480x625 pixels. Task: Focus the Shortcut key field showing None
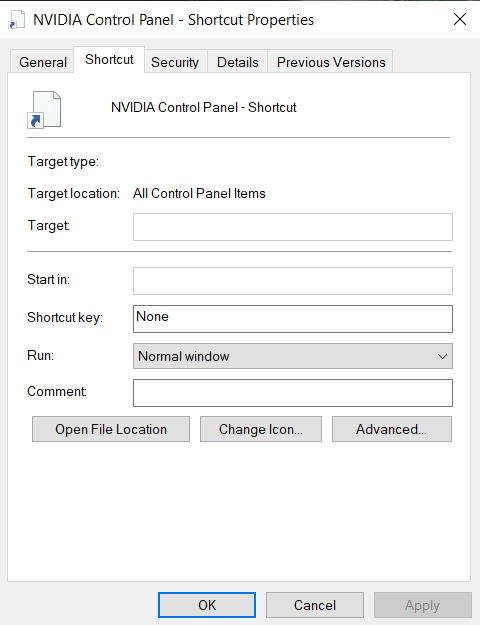pyautogui.click(x=293, y=319)
